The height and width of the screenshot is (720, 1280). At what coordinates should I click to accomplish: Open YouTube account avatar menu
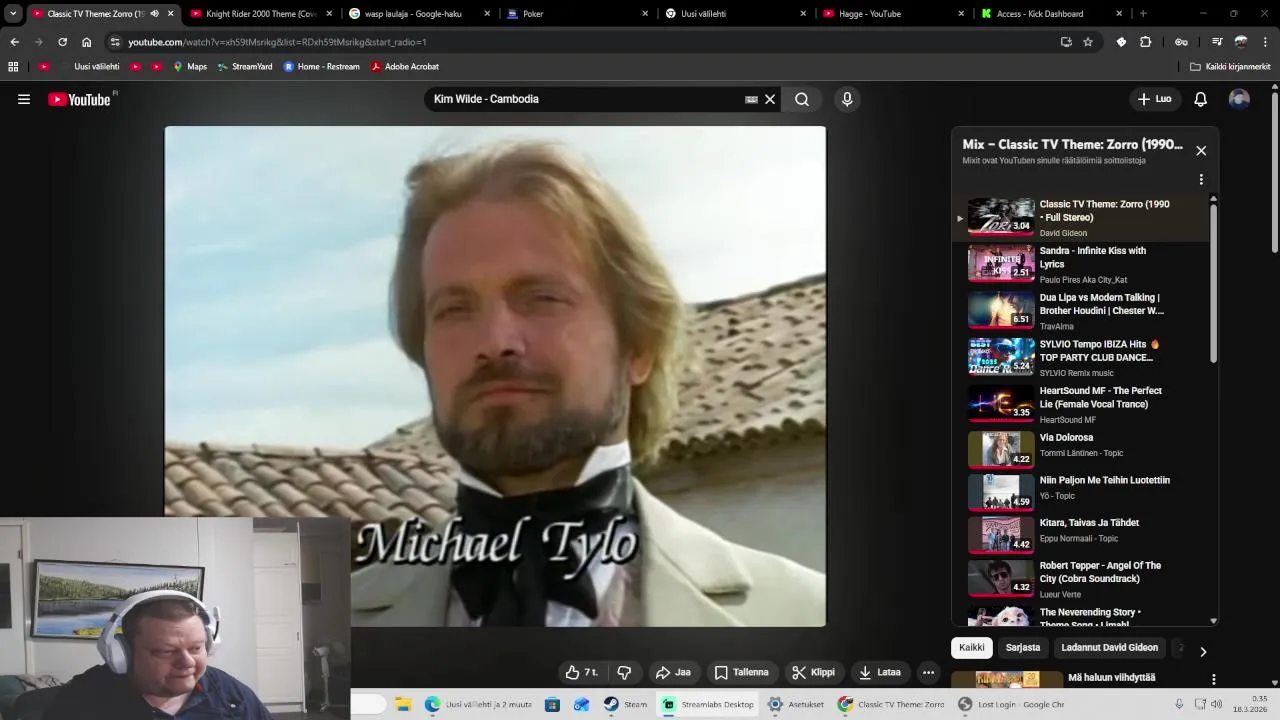tap(1239, 99)
